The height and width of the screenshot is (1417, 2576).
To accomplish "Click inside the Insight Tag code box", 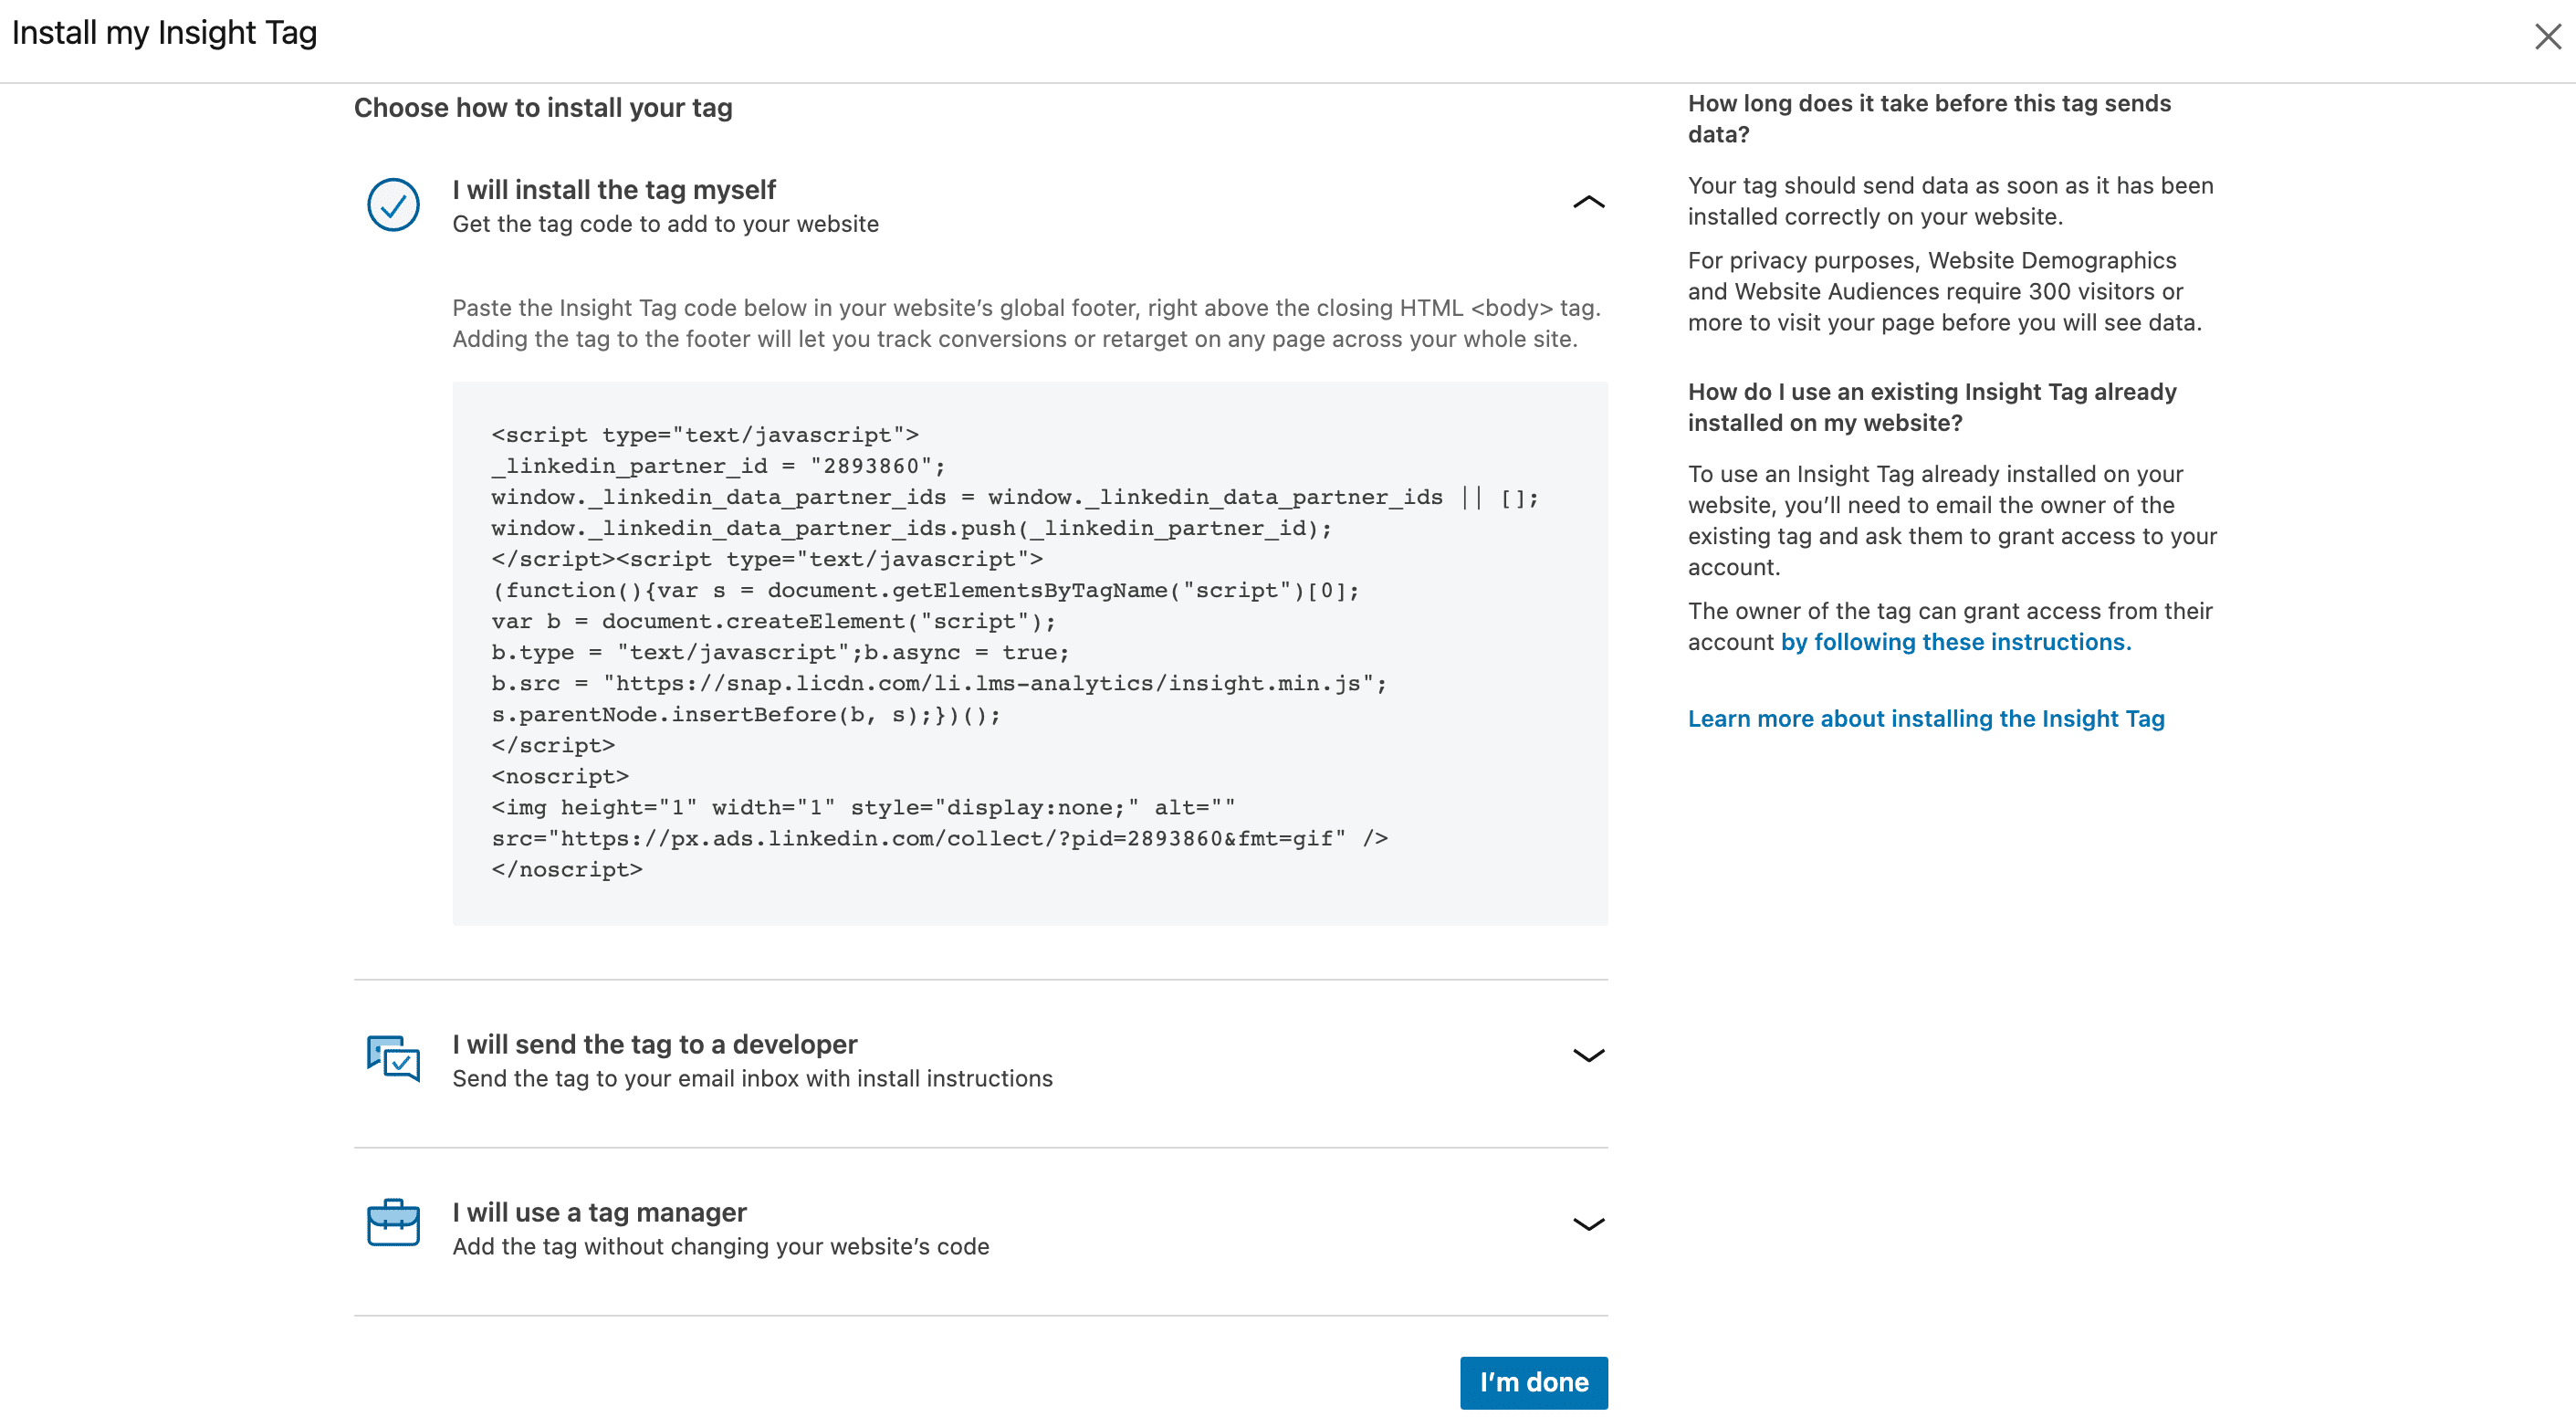I will point(1030,653).
